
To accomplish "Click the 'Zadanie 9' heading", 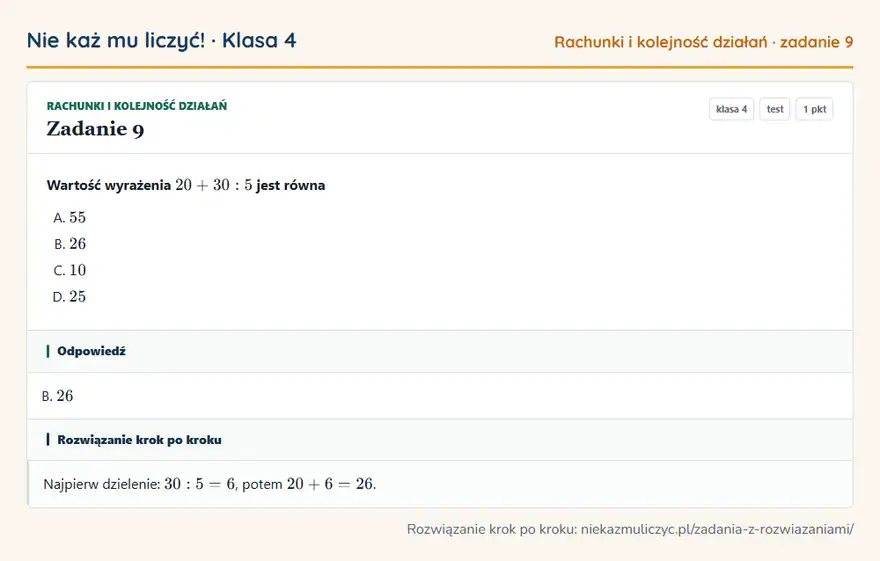I will pyautogui.click(x=95, y=129).
